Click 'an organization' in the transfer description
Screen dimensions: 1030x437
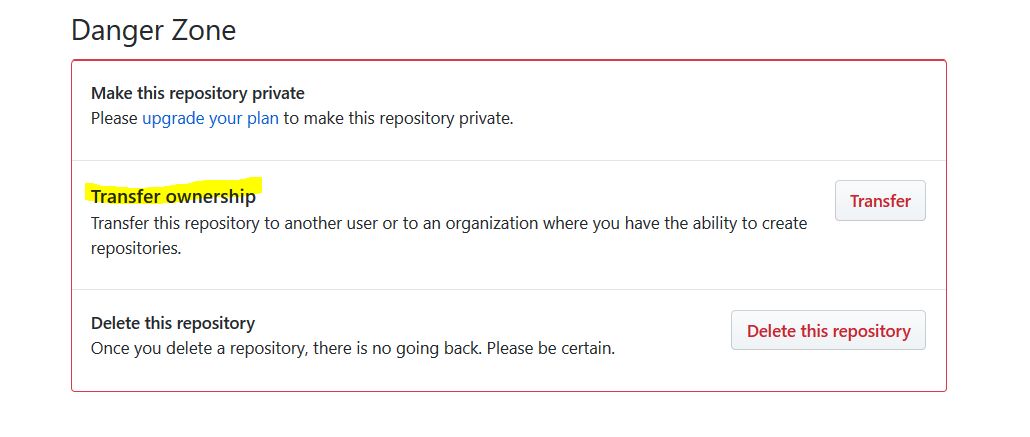pyautogui.click(x=483, y=223)
